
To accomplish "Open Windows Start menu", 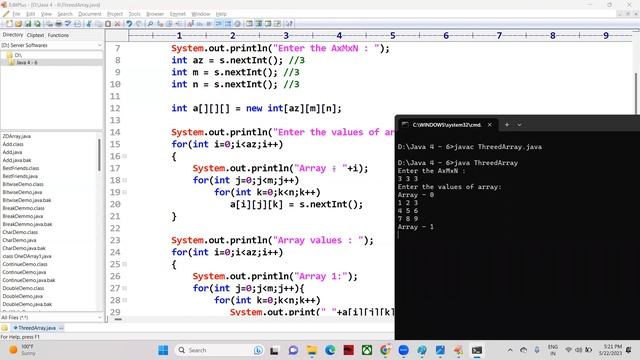I will click(163, 350).
